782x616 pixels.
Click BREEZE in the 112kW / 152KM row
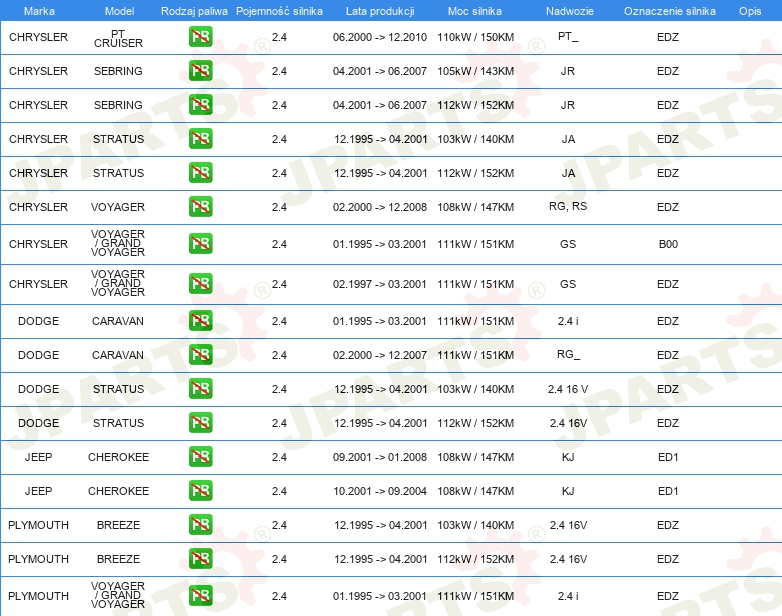(x=118, y=559)
